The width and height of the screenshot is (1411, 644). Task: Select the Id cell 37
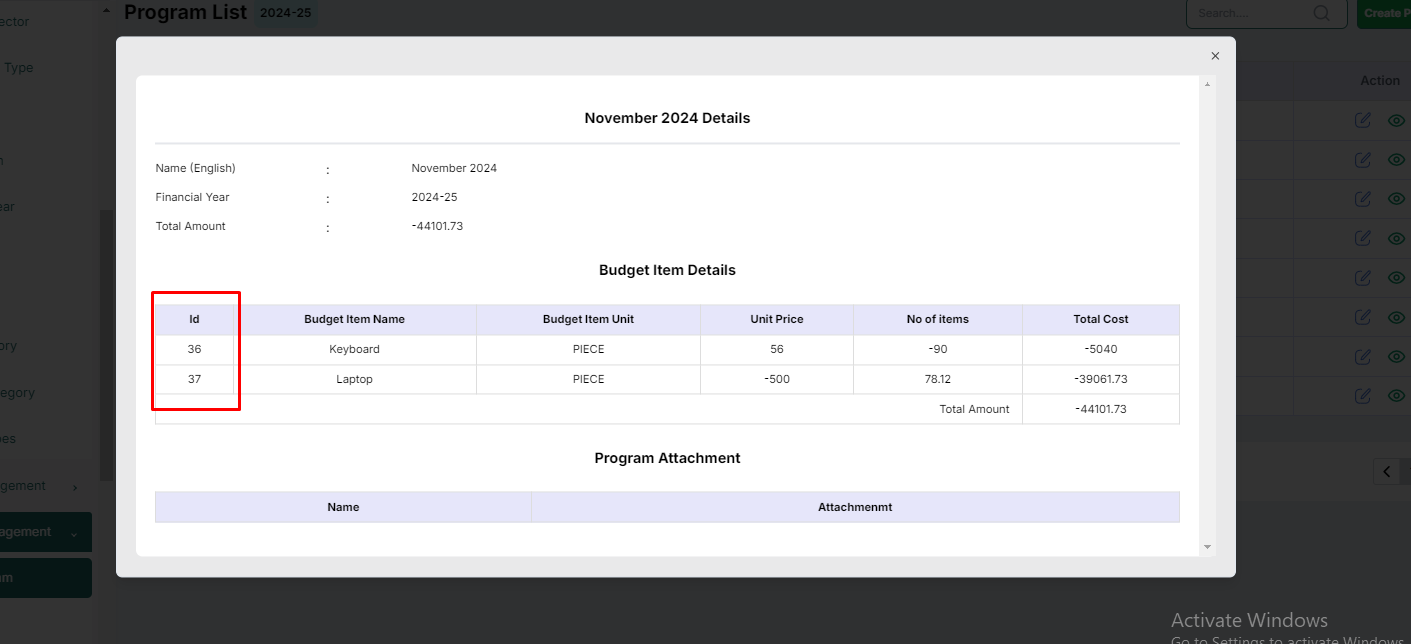(x=194, y=380)
